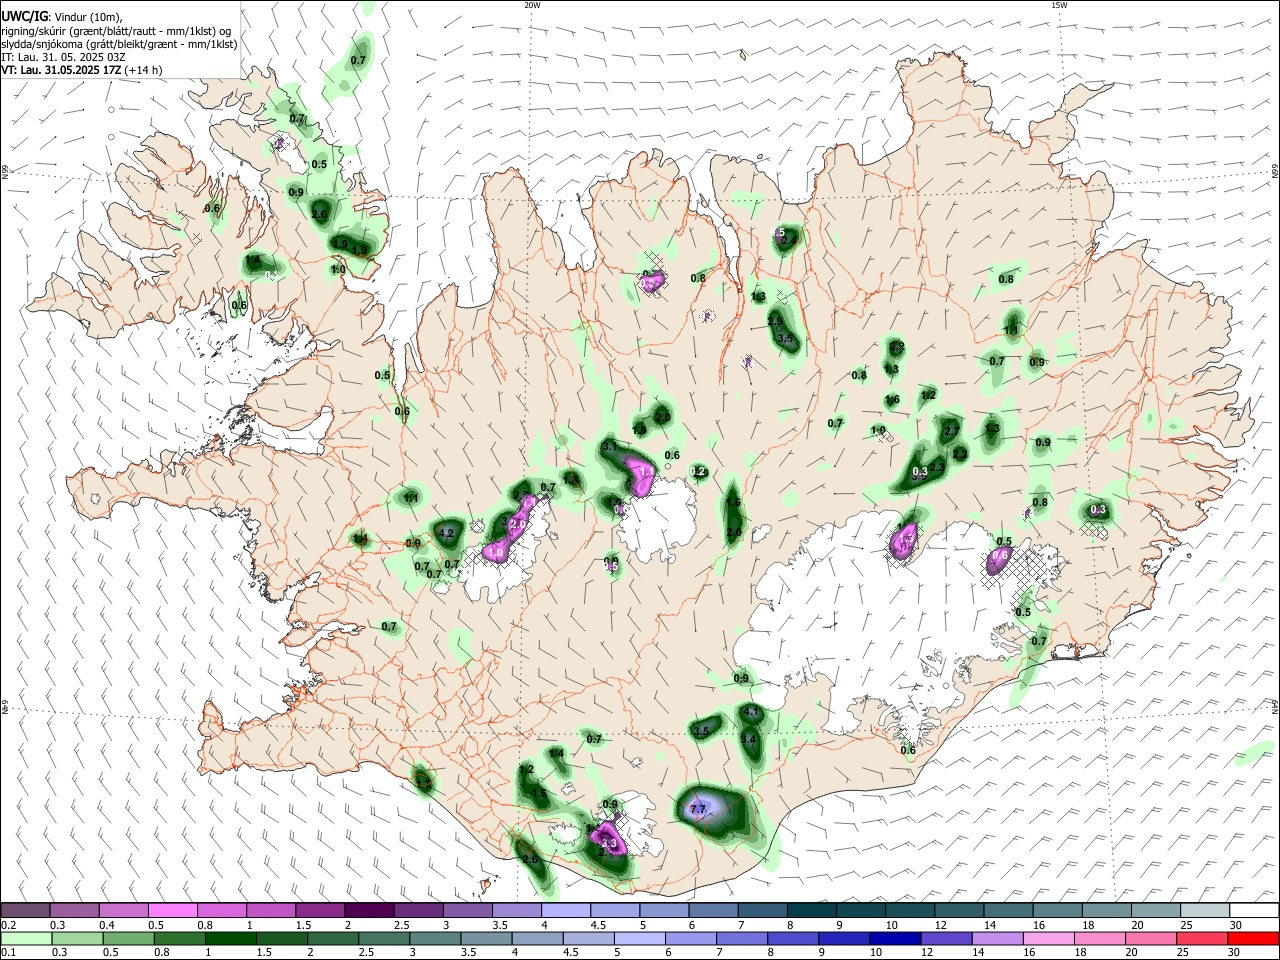1280x960 pixels.
Task: Click the bright red lower-scale swatch after 30
Action: point(1253,938)
